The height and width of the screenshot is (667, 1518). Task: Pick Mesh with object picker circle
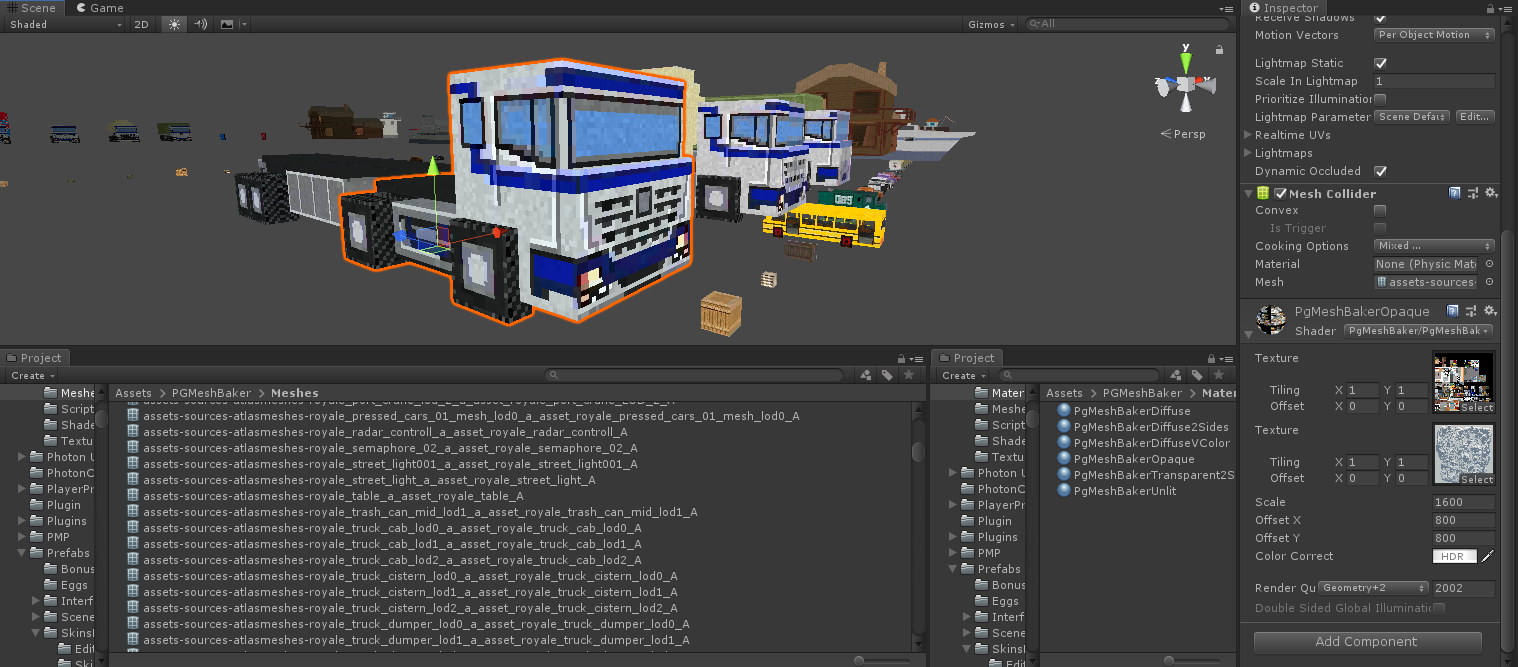(1489, 282)
